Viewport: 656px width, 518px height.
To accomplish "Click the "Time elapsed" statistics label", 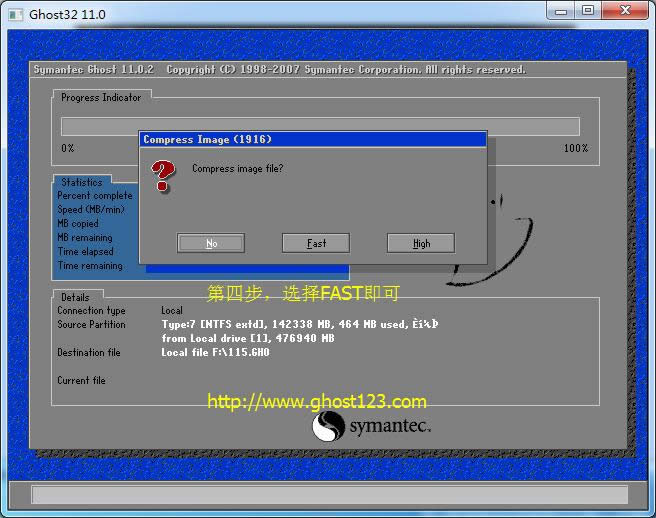I will coord(85,251).
